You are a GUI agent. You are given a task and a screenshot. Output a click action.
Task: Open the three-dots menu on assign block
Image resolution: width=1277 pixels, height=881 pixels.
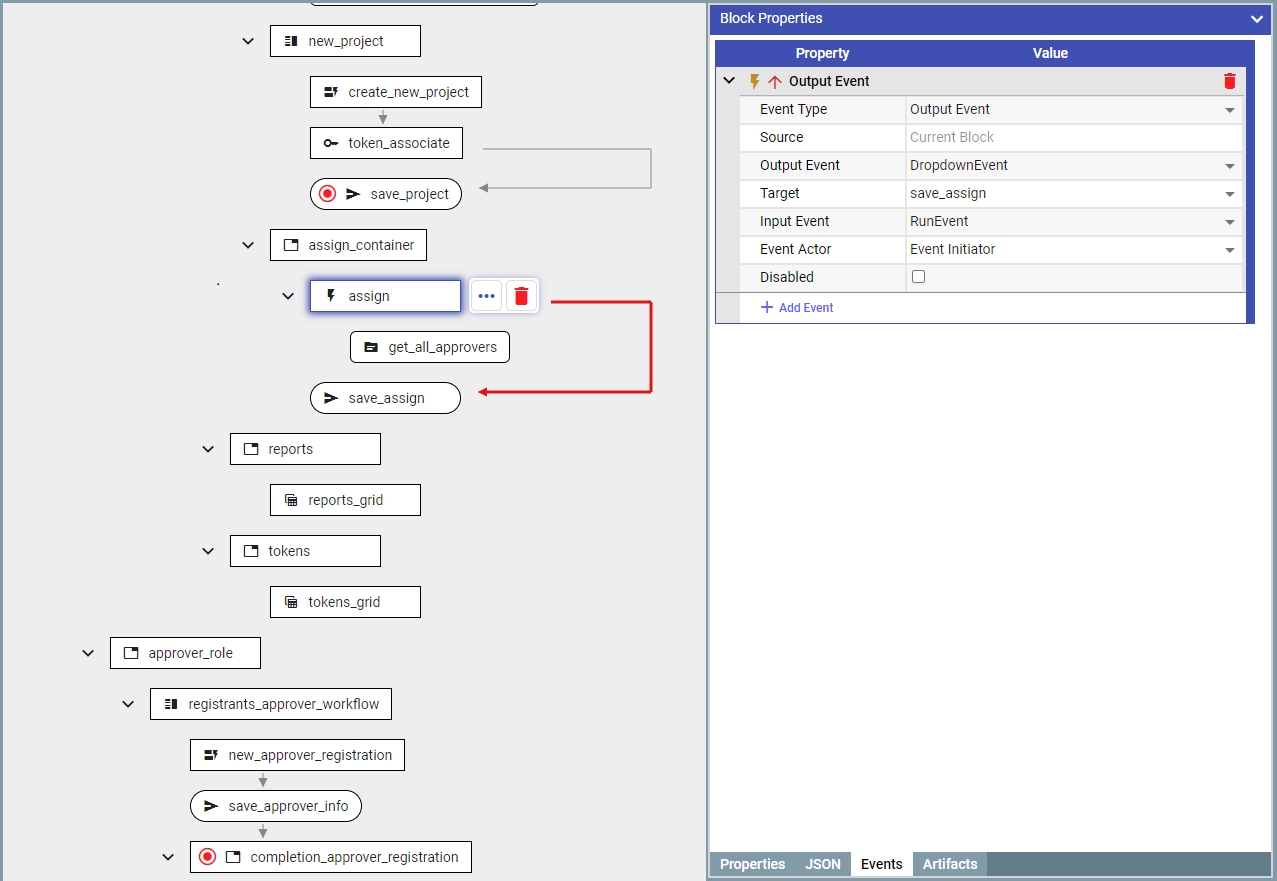pyautogui.click(x=487, y=296)
